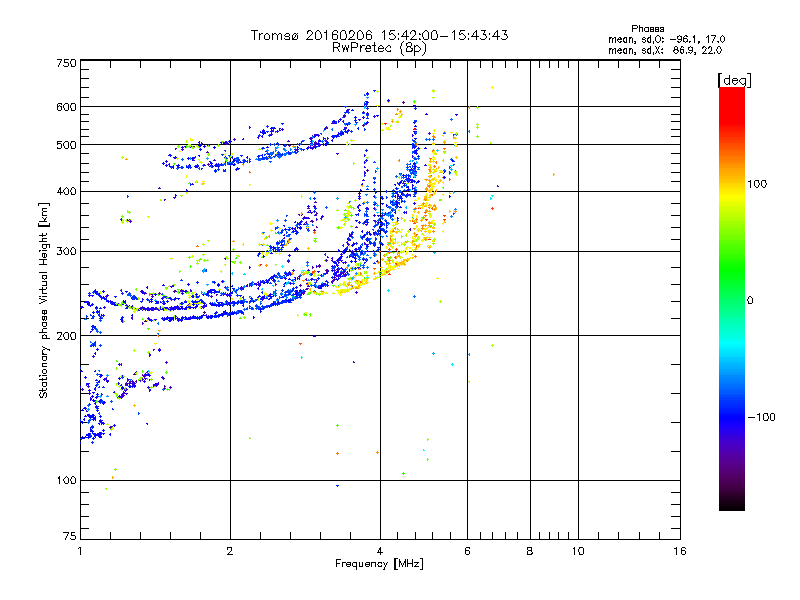Click the 'Phases' header label
The width and height of the screenshot is (800, 600).
click(647, 29)
